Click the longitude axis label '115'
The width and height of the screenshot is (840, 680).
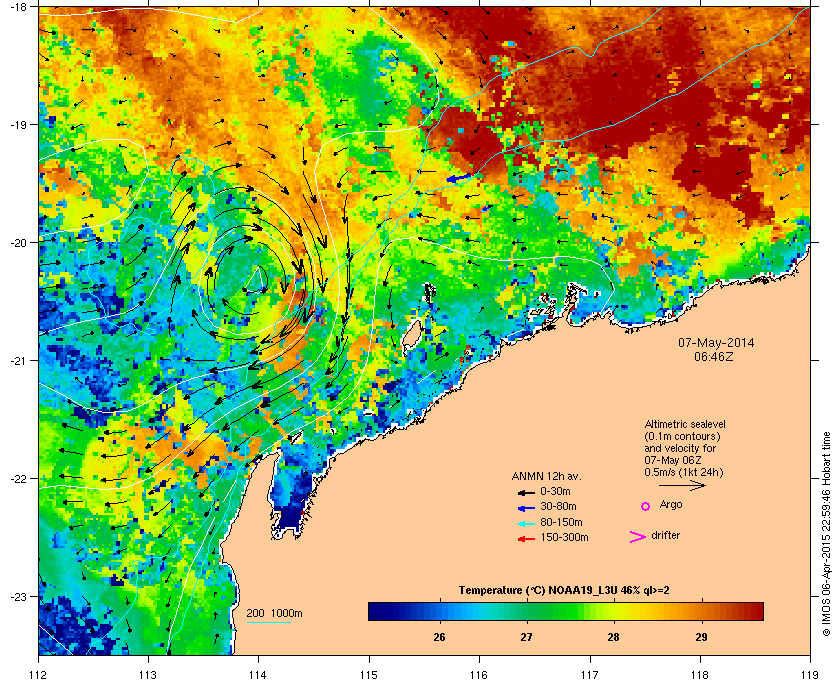coord(369,675)
